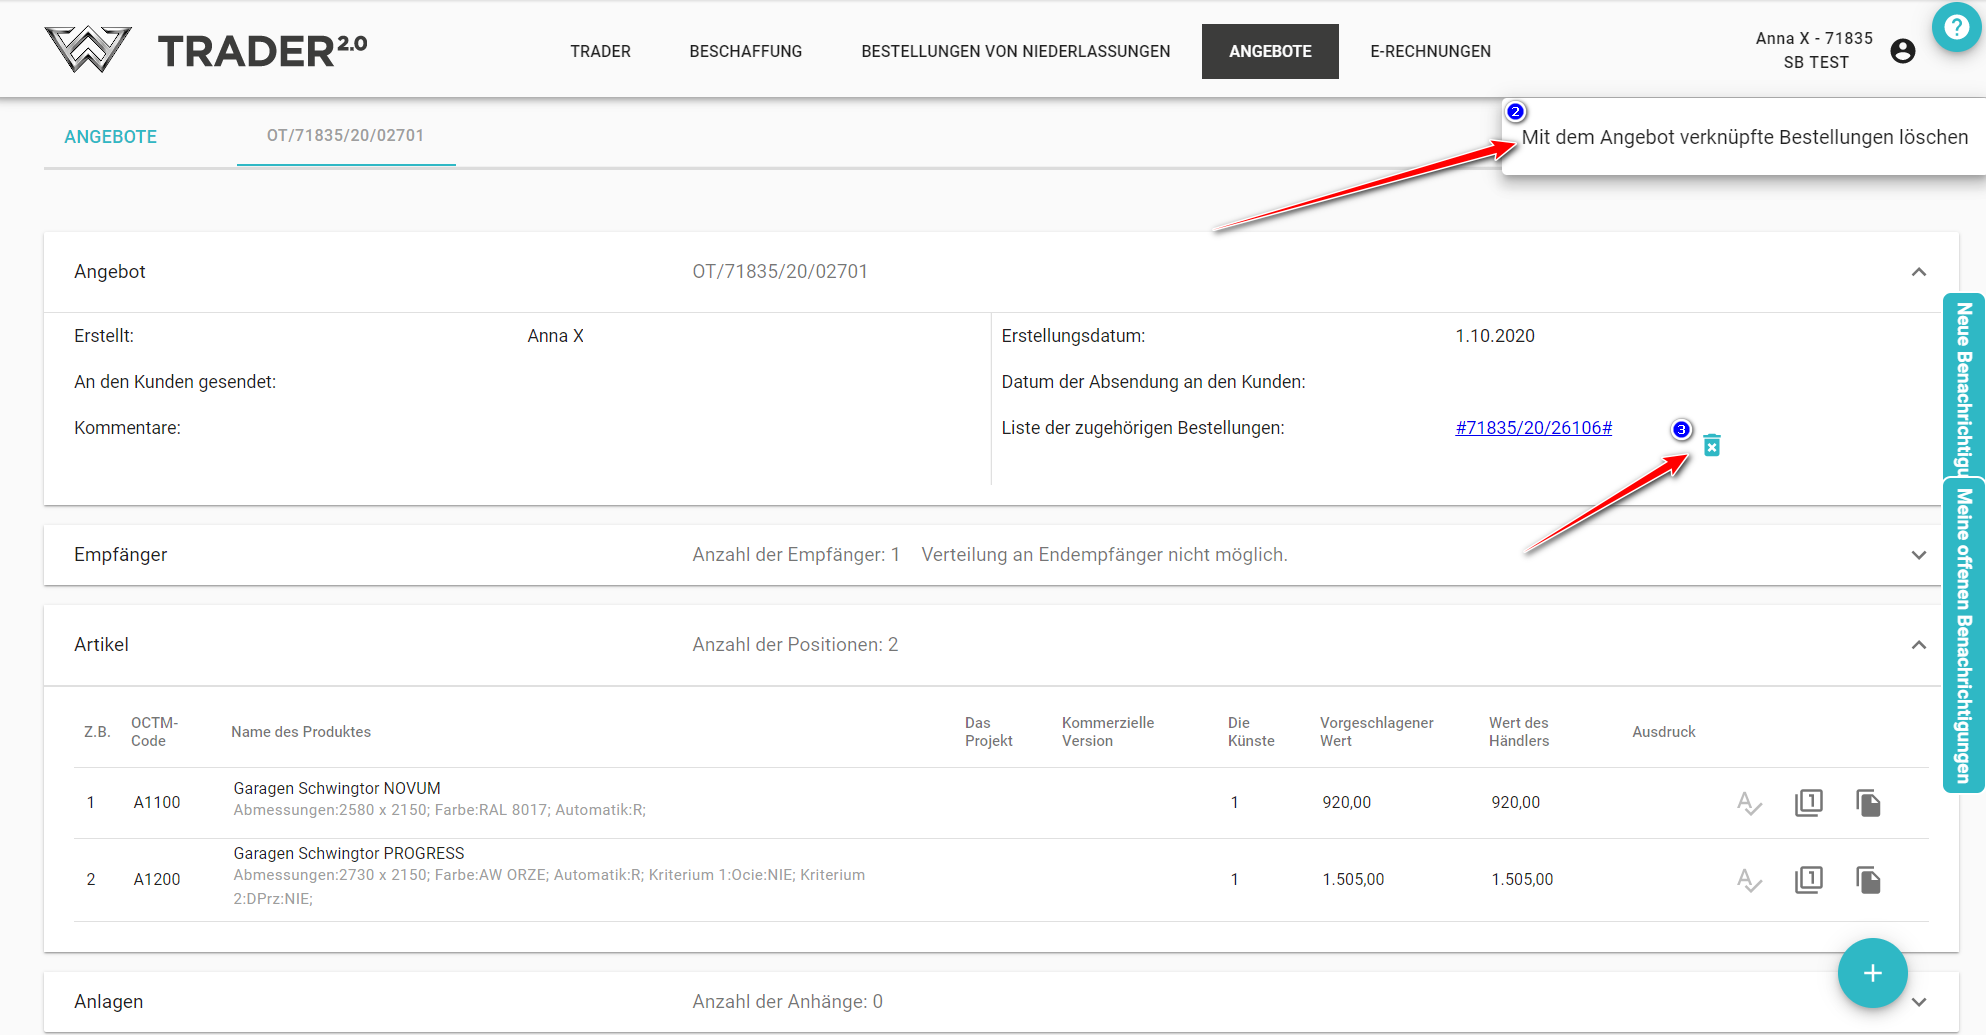This screenshot has height=1035, width=1986.
Task: Click the file copy icon for Schwingtor PROGRESS
Action: tap(1868, 880)
